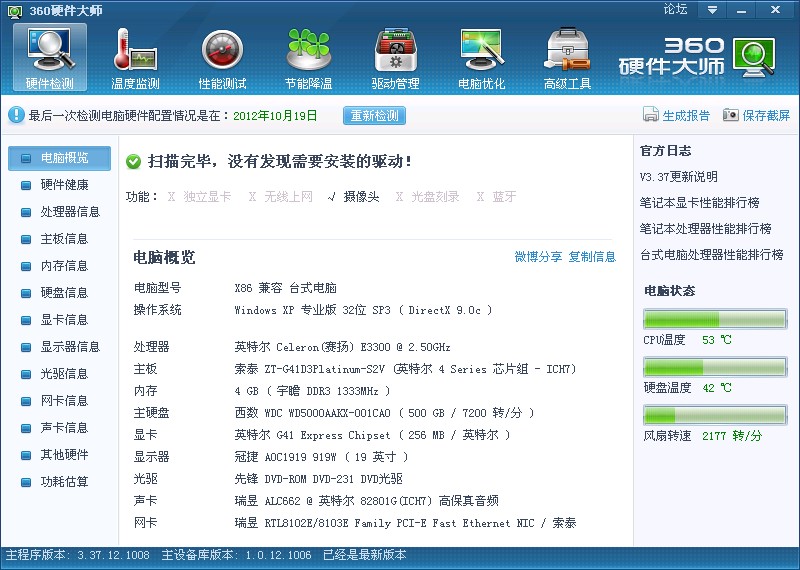Click the 电脑型号 value X86 兼容 台式电脑
Image resolution: width=800 pixels, height=570 pixels.
point(286,288)
